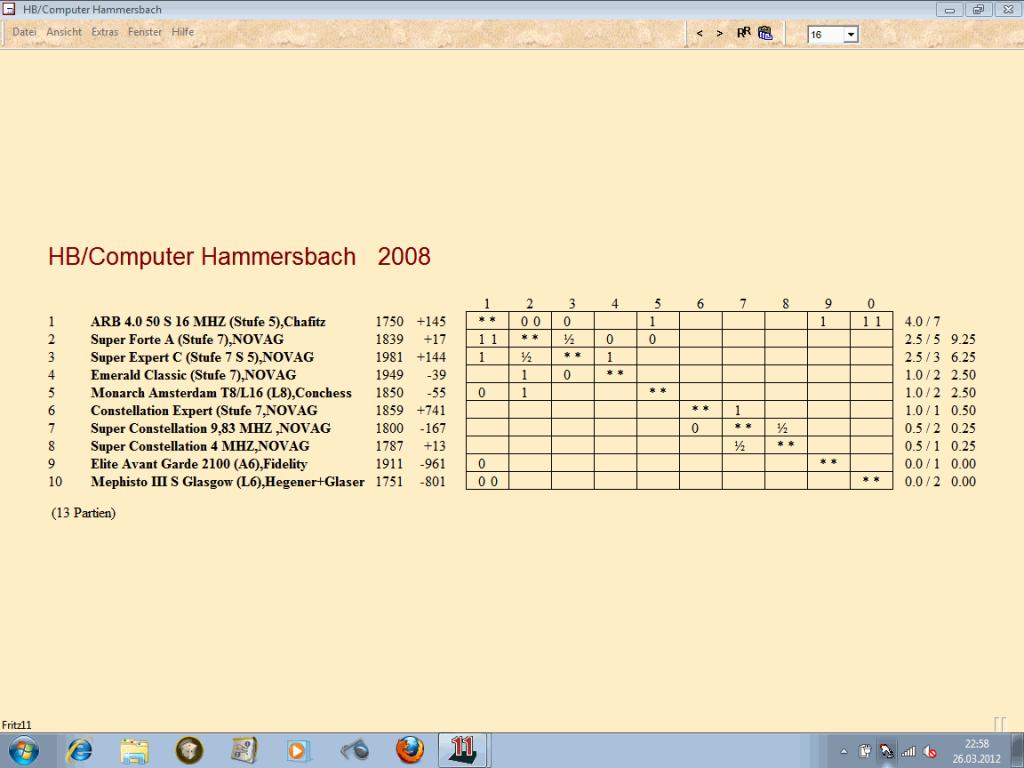Image resolution: width=1024 pixels, height=768 pixels.
Task: Click the +741 performance value
Action: click(x=431, y=410)
